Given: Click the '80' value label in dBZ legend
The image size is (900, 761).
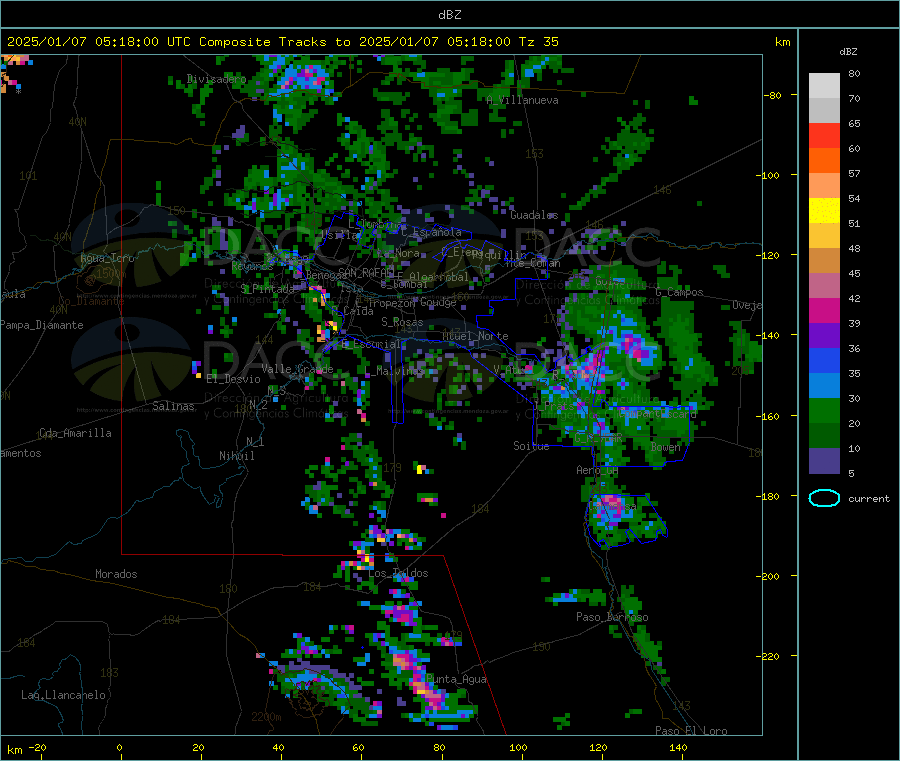Looking at the screenshot, I should (854, 73).
